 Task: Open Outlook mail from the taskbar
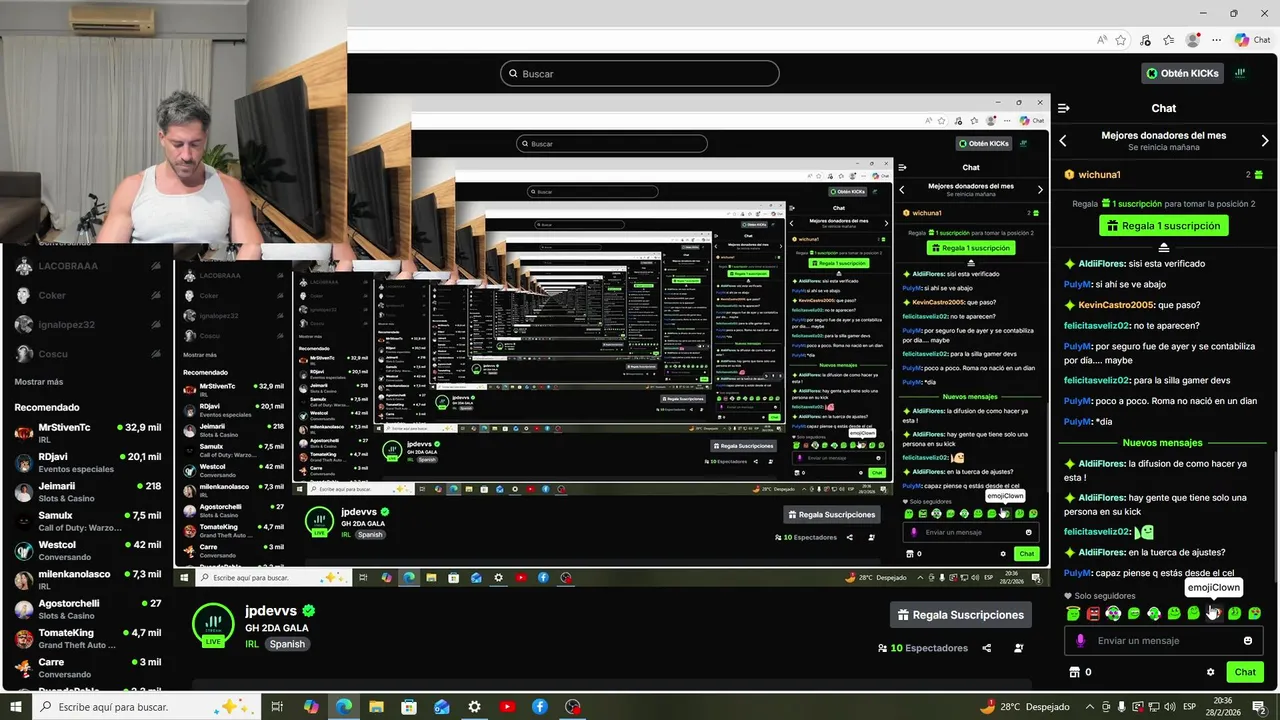442,707
